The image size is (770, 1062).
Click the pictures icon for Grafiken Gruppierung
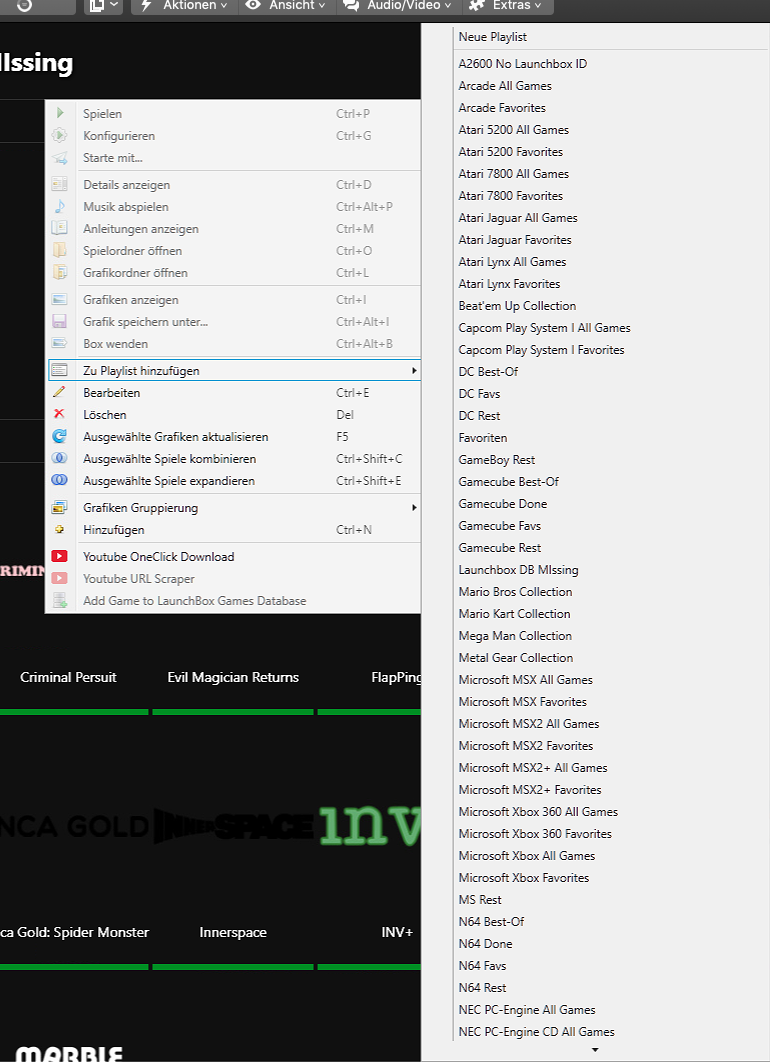tap(60, 508)
